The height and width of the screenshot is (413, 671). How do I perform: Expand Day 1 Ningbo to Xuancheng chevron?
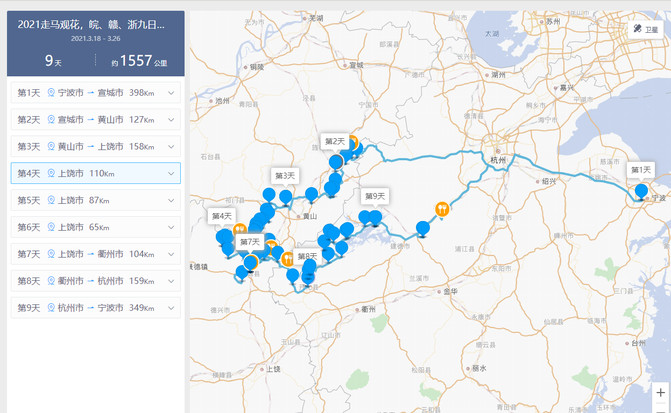[x=172, y=93]
